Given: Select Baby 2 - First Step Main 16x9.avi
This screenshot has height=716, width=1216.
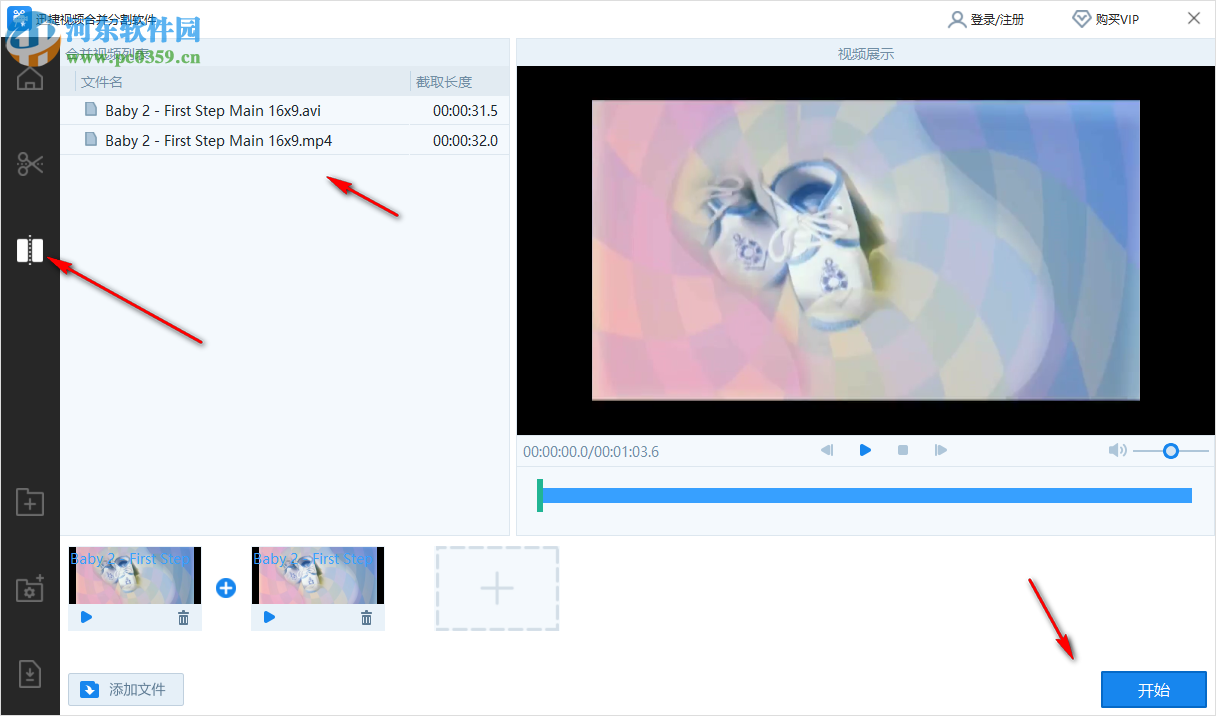Looking at the screenshot, I should [x=213, y=111].
